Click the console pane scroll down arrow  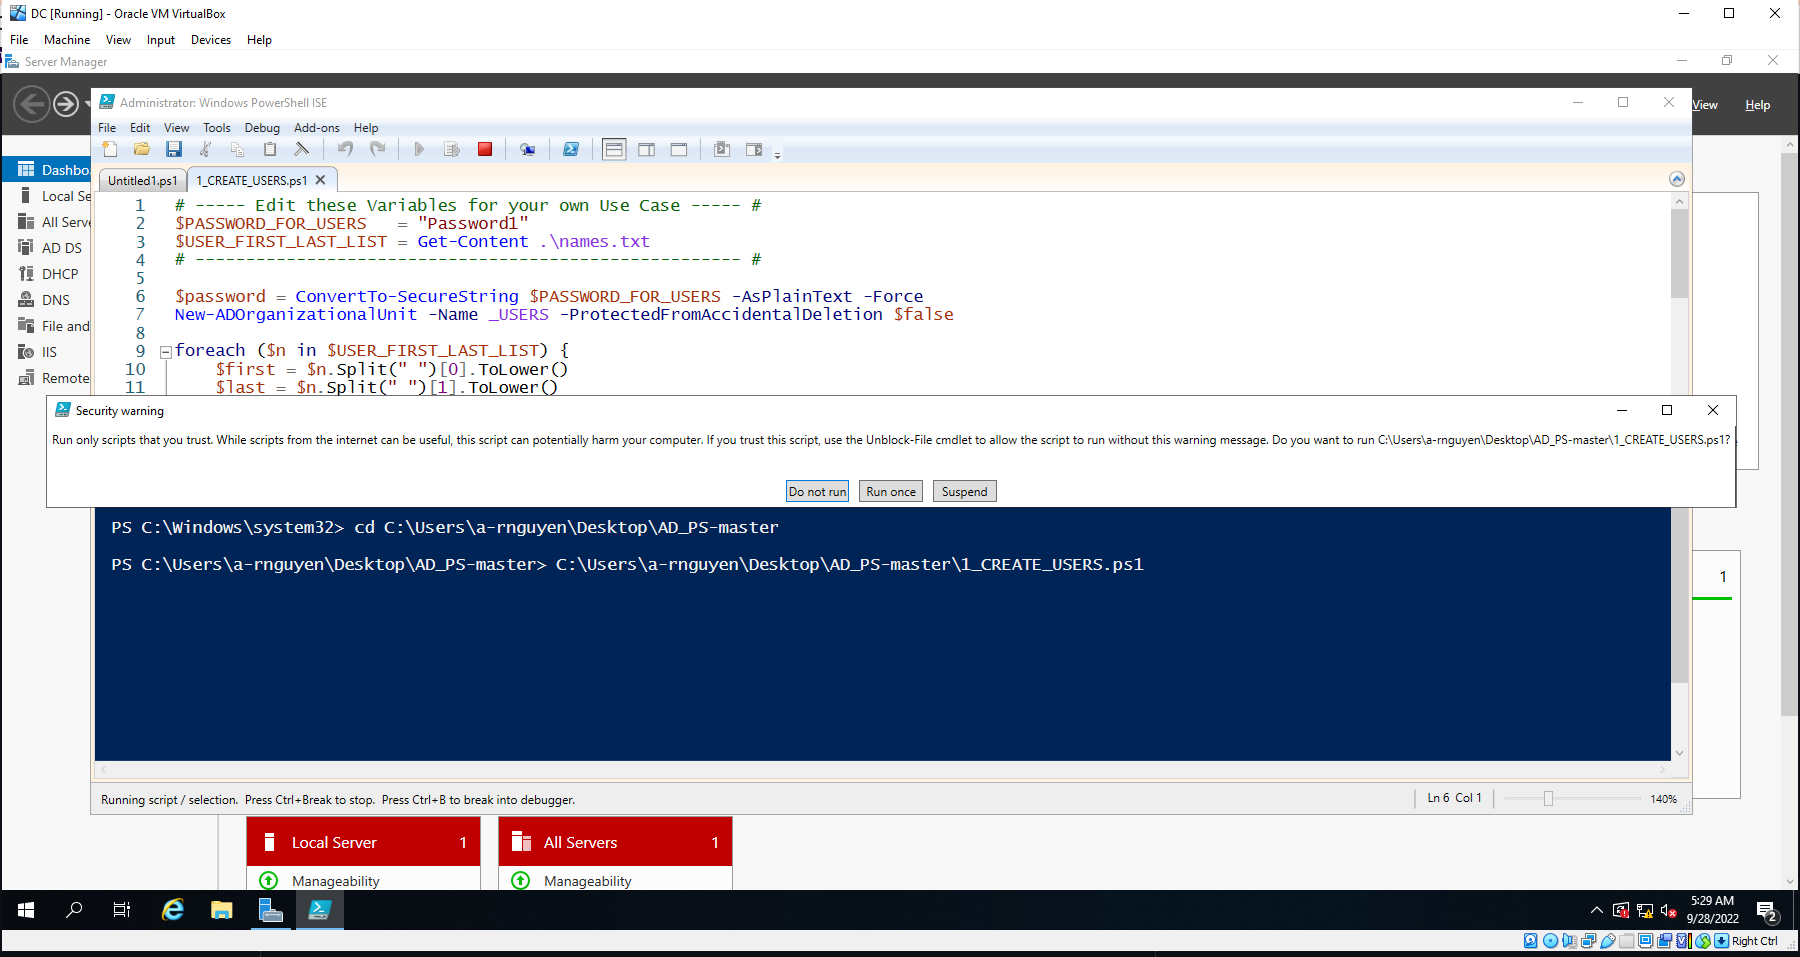pos(1679,753)
